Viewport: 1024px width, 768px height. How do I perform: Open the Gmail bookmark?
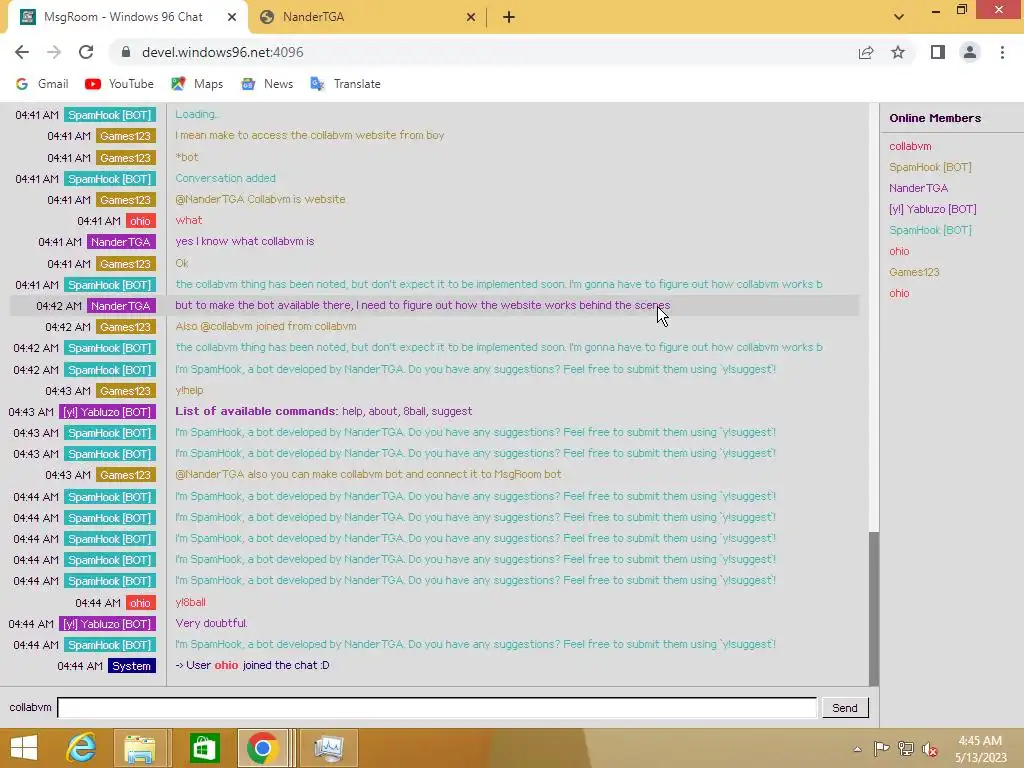(42, 84)
